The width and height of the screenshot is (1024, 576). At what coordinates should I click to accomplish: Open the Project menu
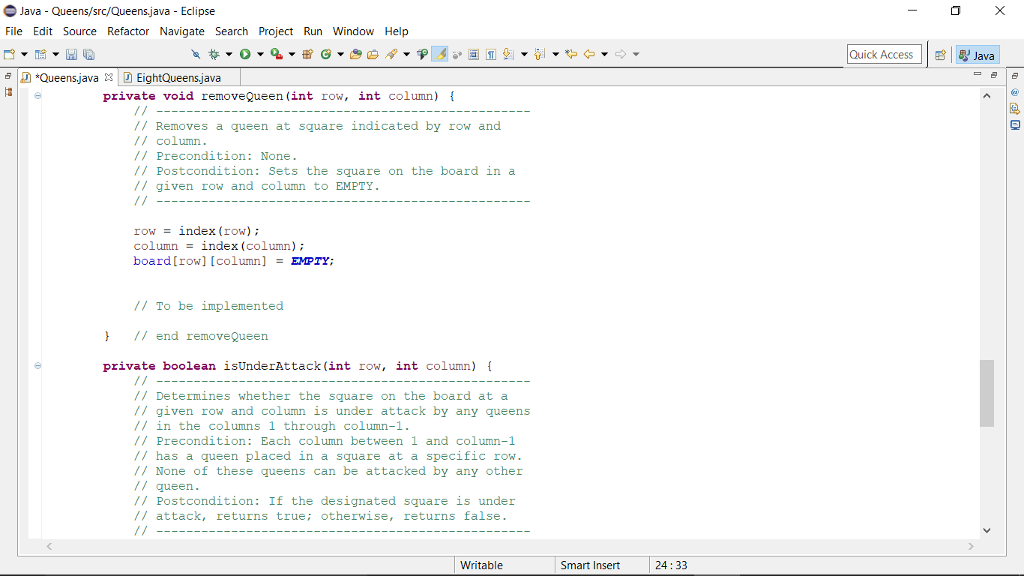(276, 31)
